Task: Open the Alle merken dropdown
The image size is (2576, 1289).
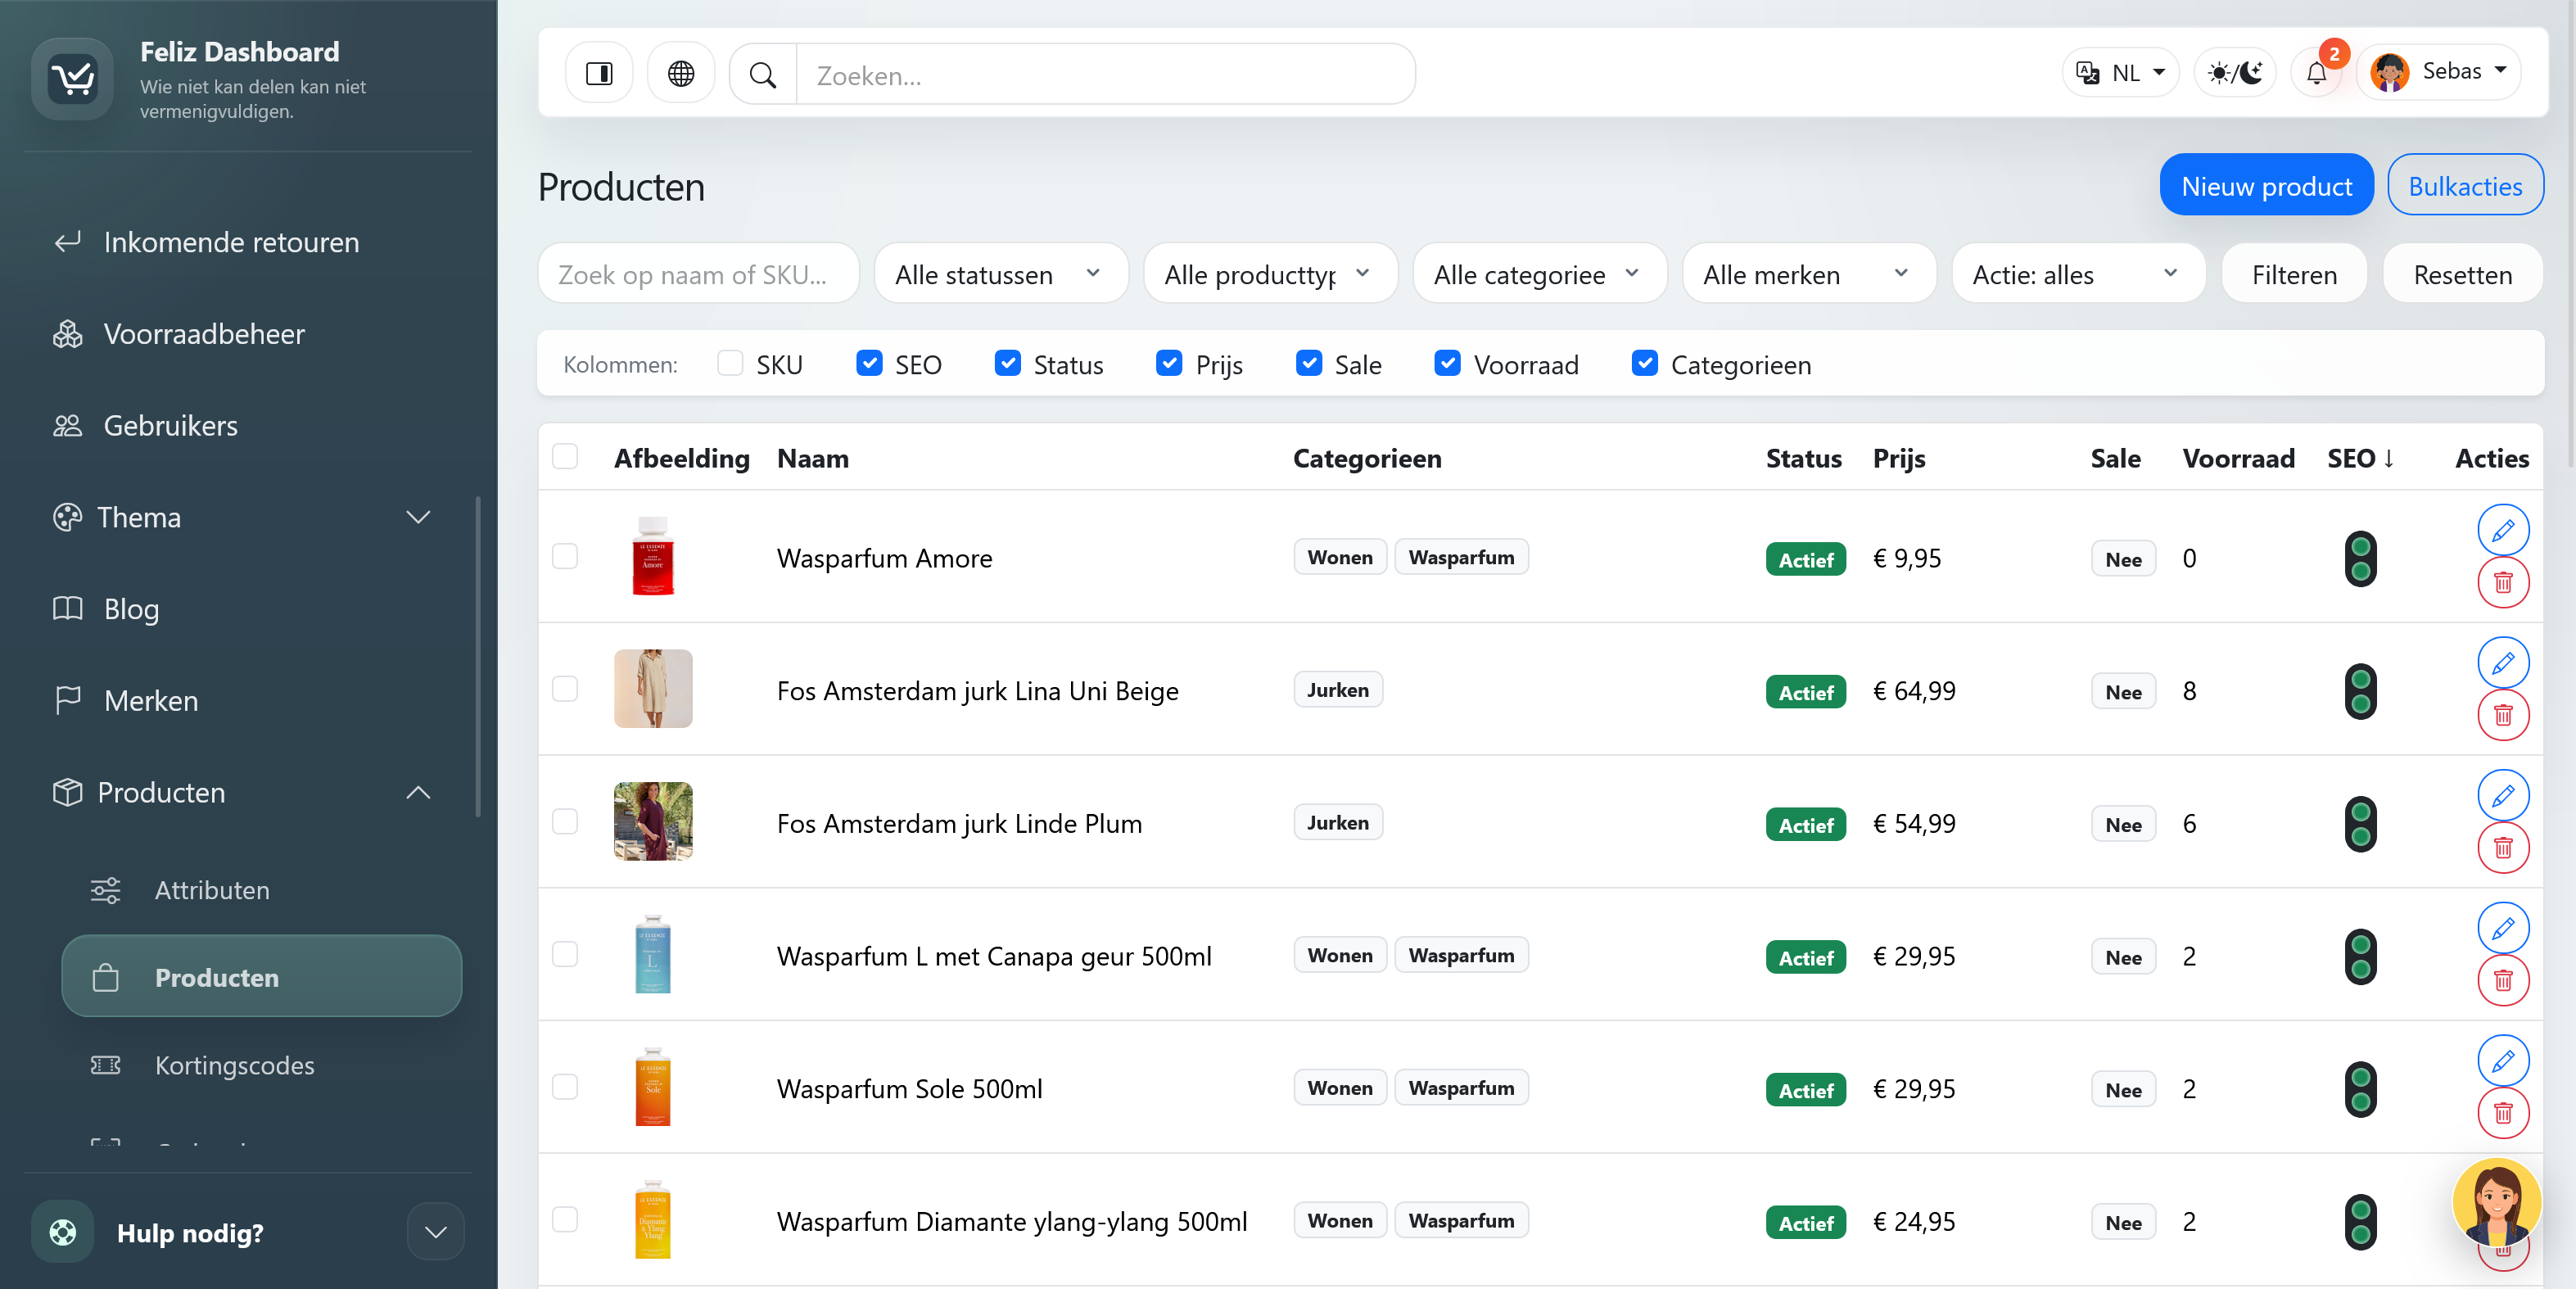Action: click(x=1809, y=274)
